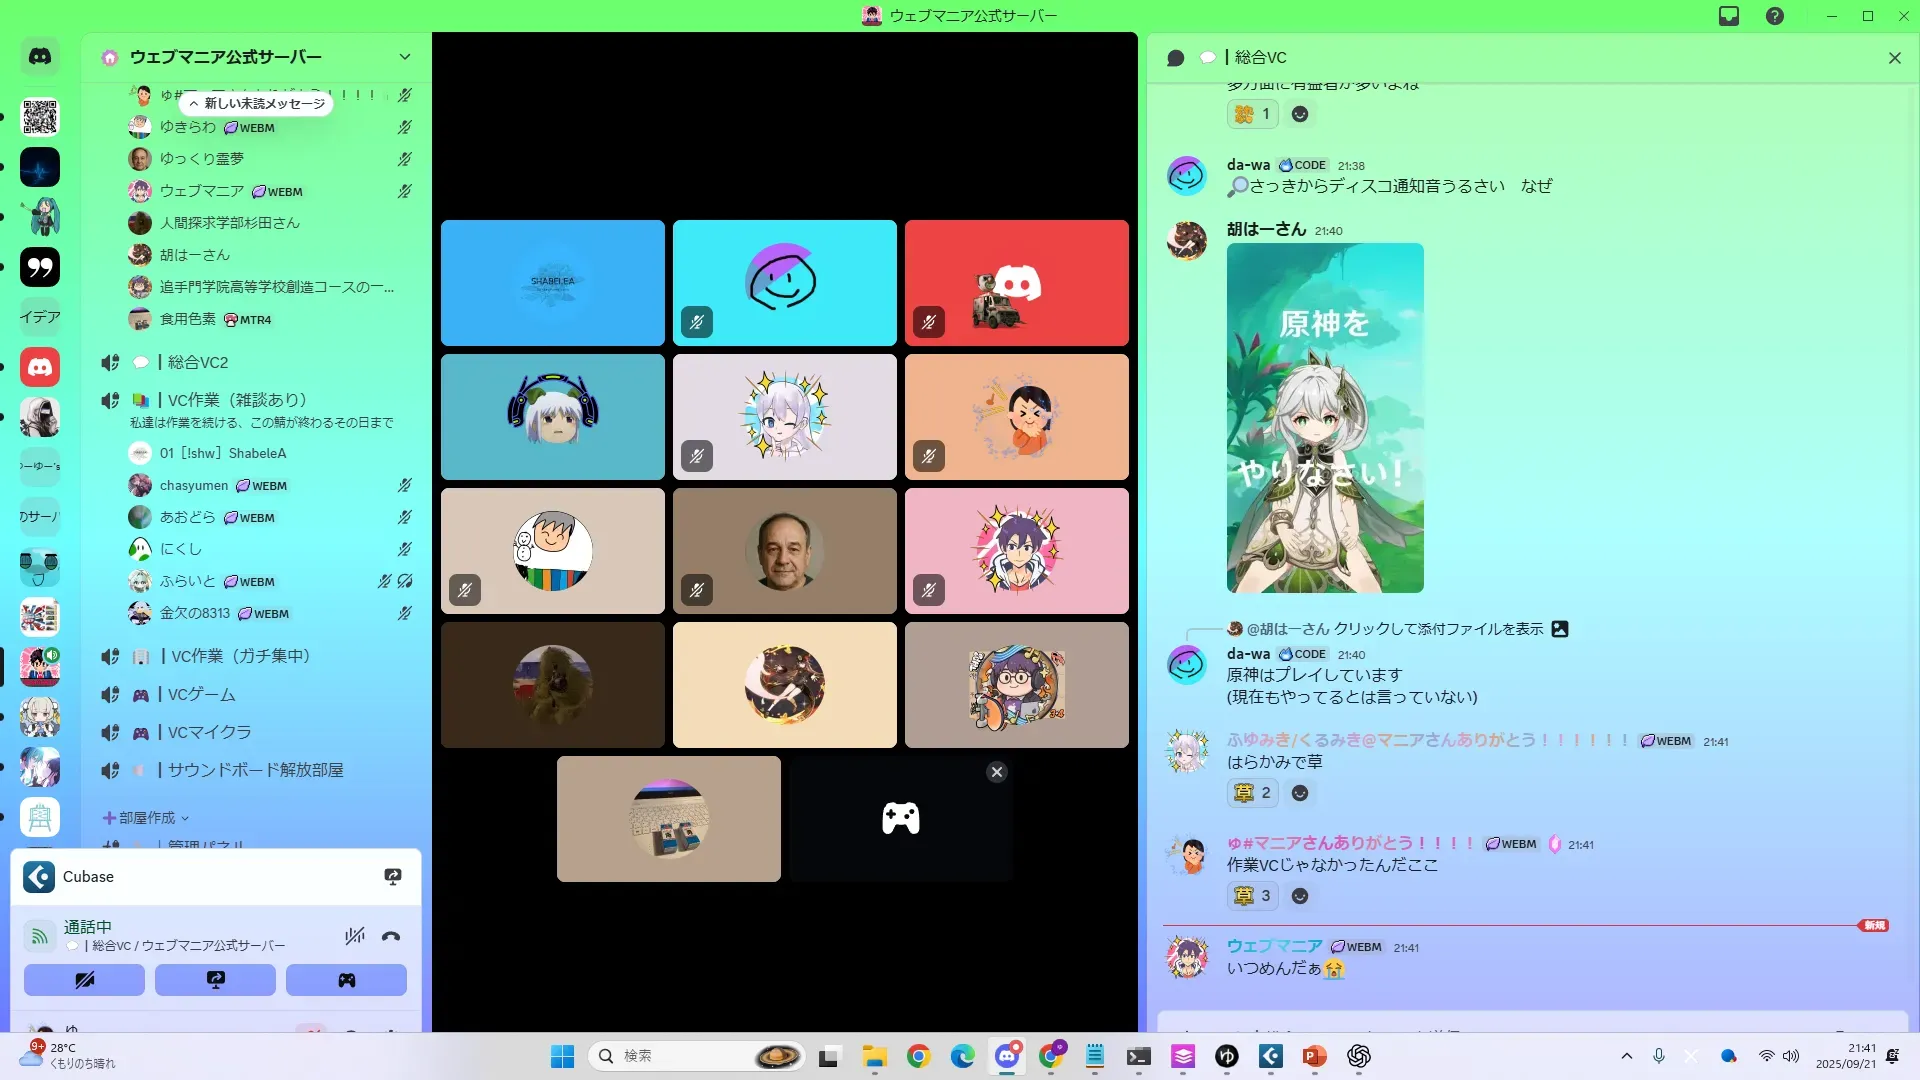The width and height of the screenshot is (1920, 1080).
Task: Disconnect from the voice call
Action: (x=391, y=937)
